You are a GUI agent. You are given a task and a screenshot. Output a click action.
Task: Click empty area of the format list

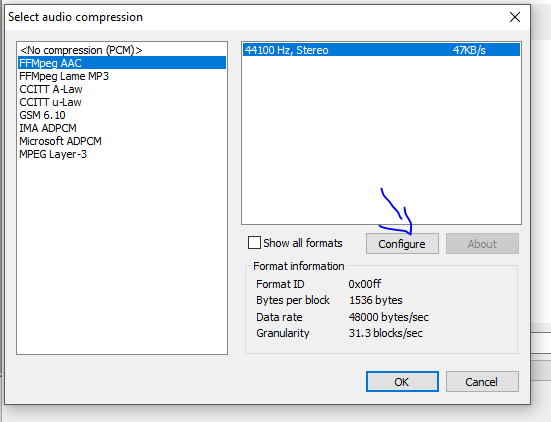pyautogui.click(x=381, y=141)
